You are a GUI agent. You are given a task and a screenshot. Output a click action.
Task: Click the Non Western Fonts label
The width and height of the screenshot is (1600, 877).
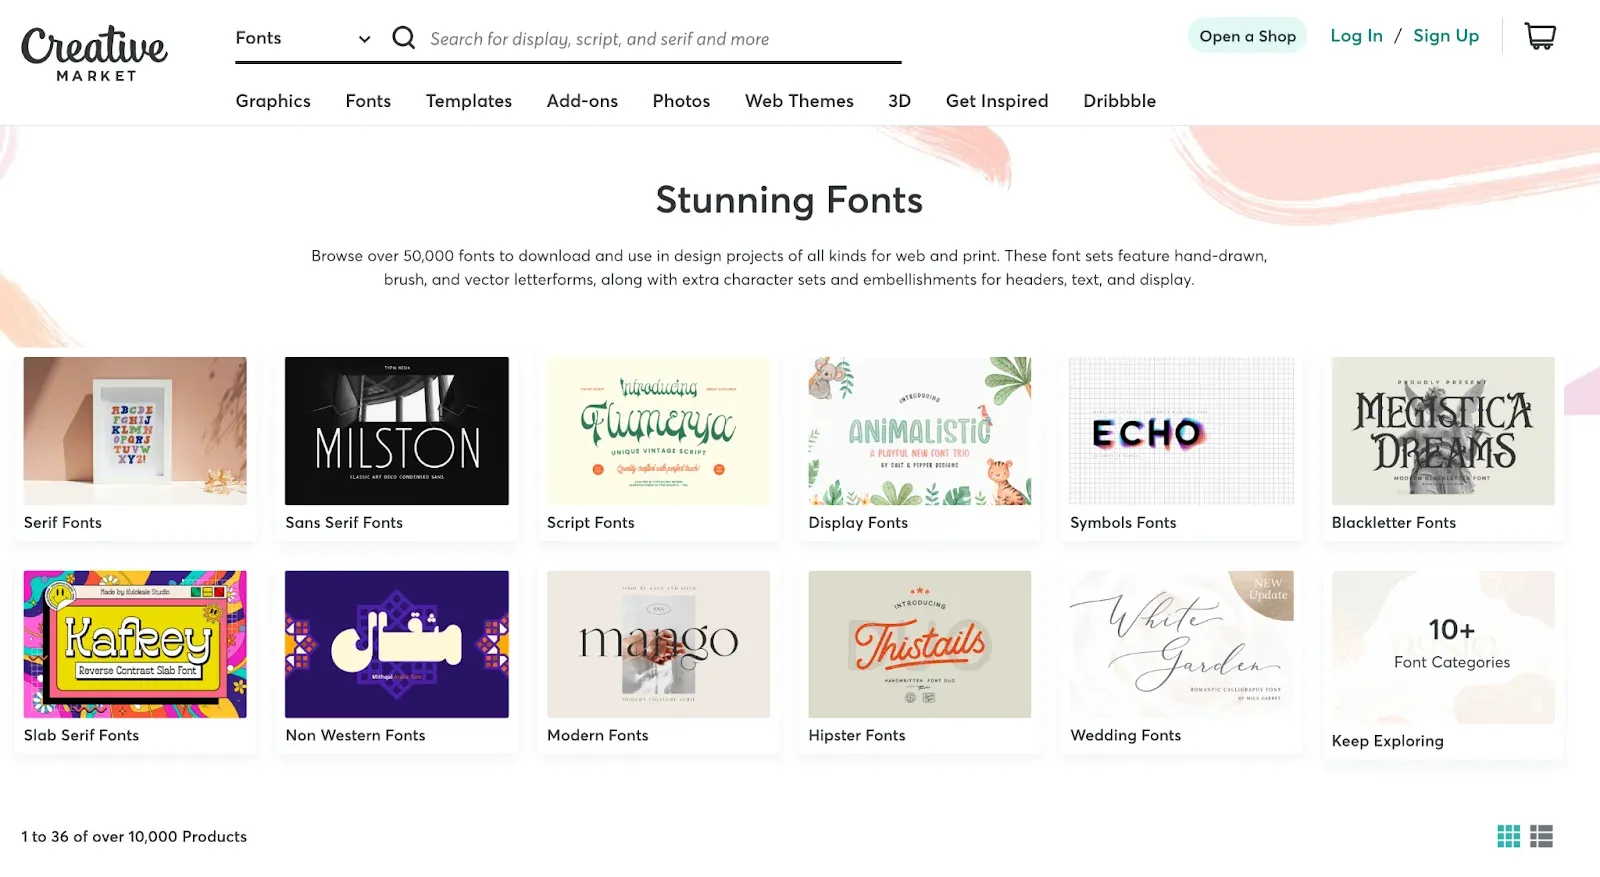coord(355,736)
